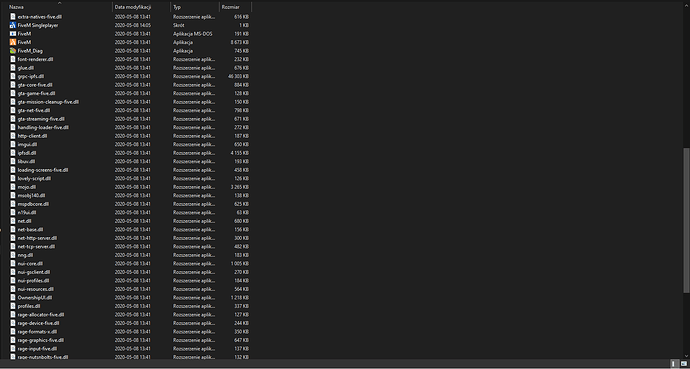Select the FiveM_Diag application icon
This screenshot has height=369, width=690.
pos(12,51)
